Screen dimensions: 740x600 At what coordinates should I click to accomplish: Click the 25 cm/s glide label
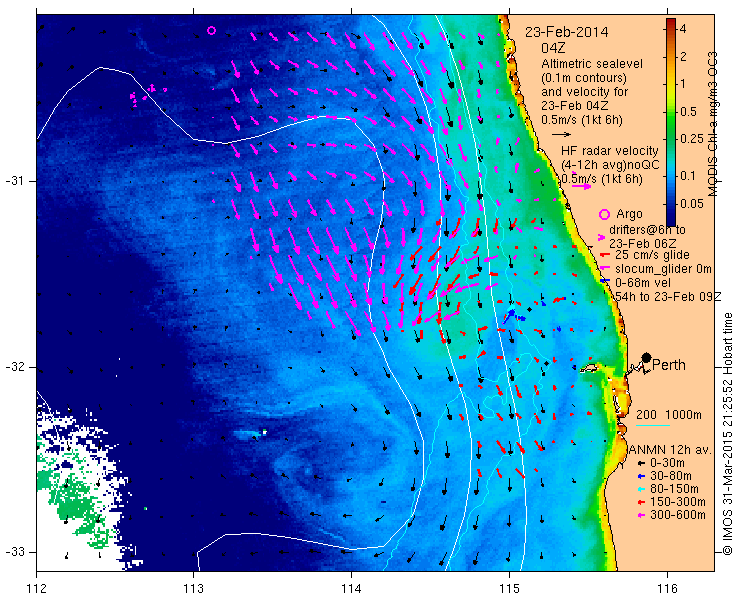point(652,255)
